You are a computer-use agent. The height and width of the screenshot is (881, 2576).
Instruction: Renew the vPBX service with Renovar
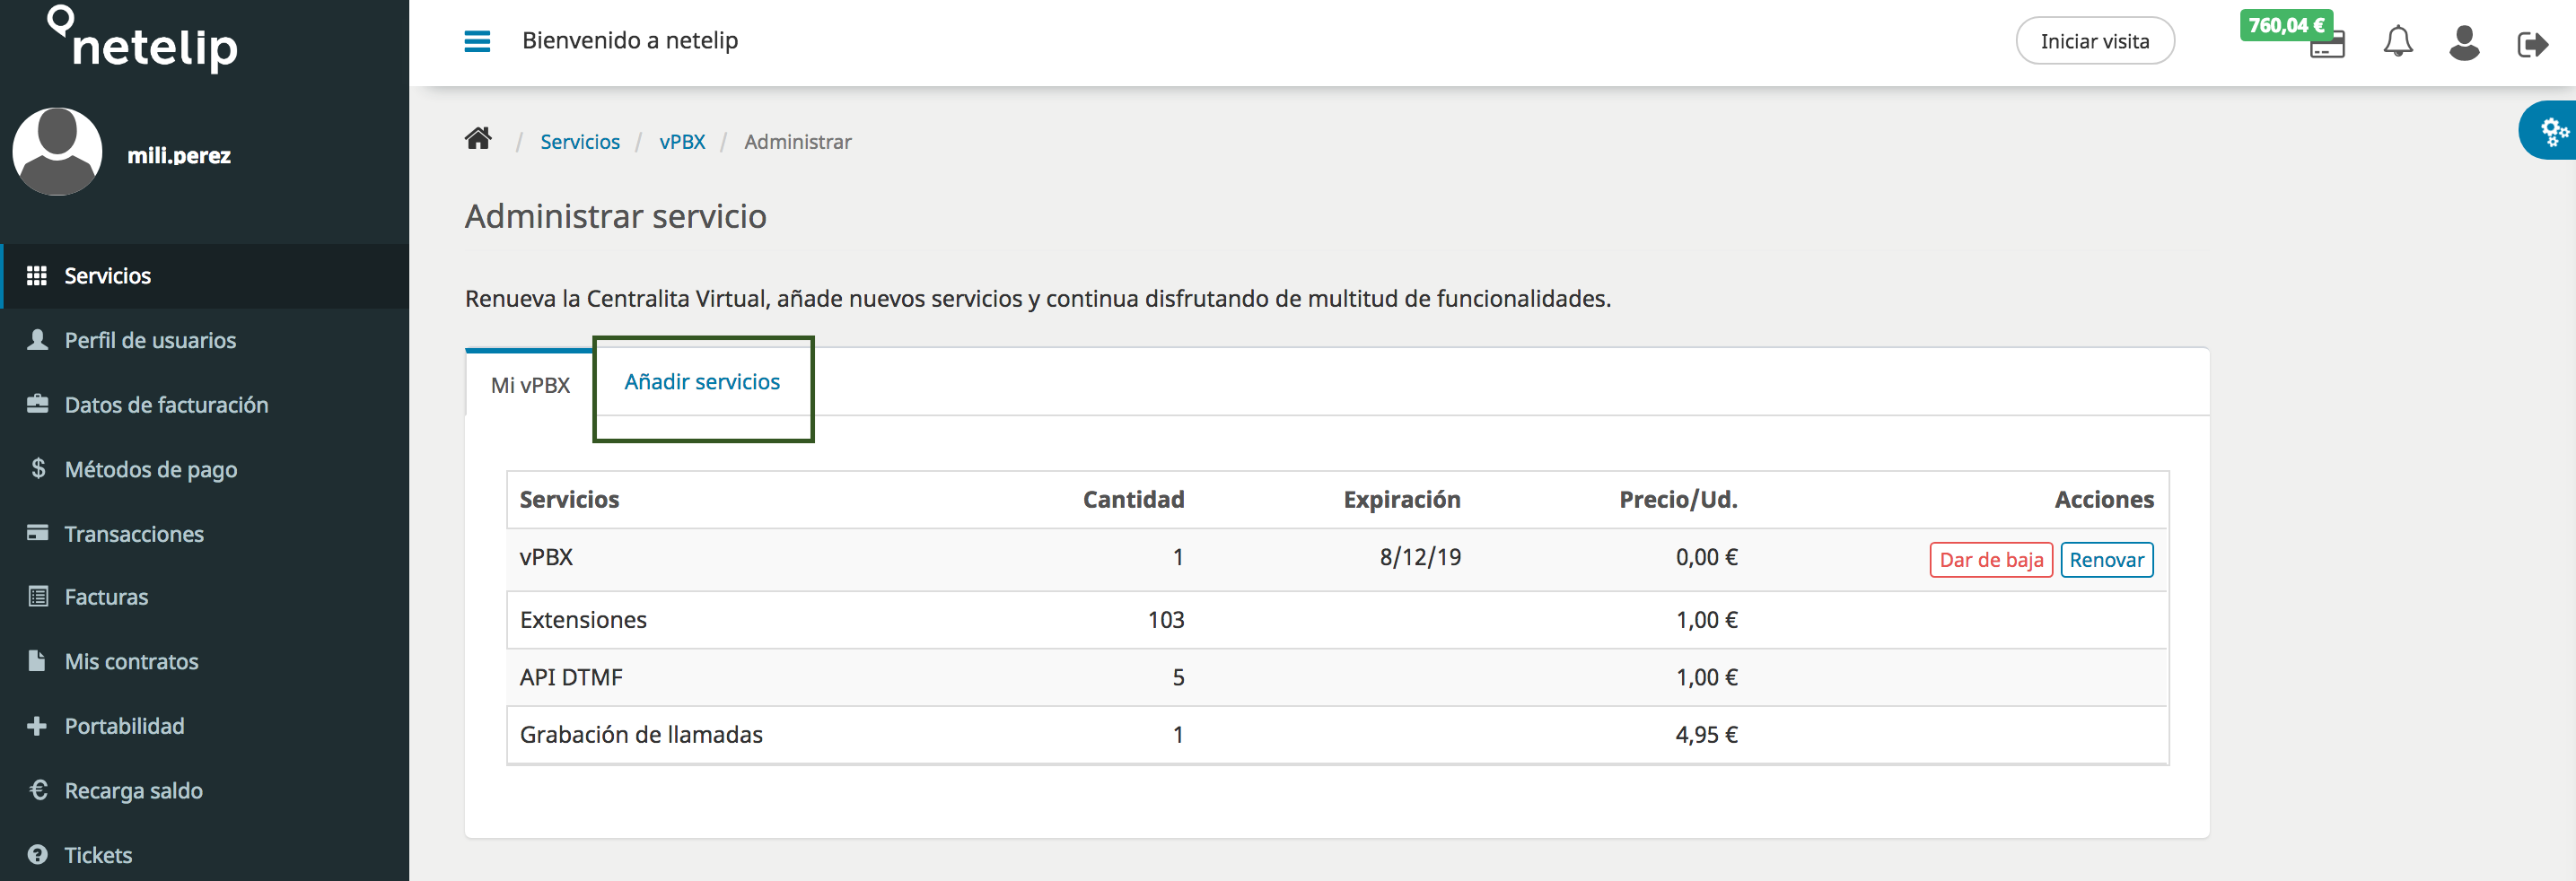tap(2106, 560)
